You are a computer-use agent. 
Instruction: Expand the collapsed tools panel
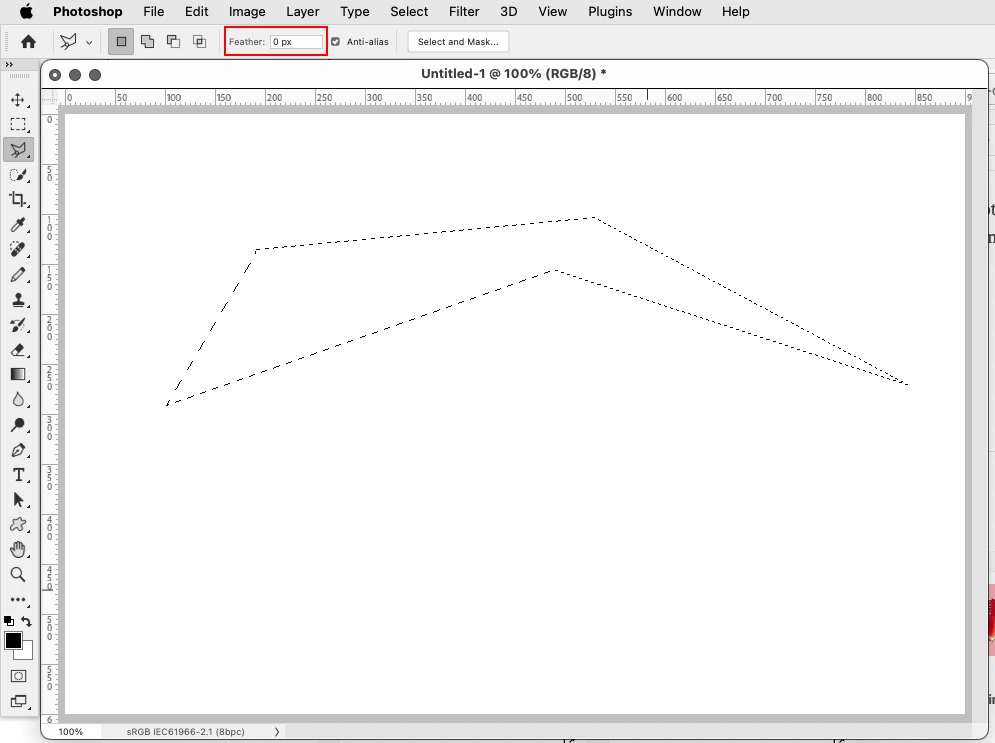point(8,65)
